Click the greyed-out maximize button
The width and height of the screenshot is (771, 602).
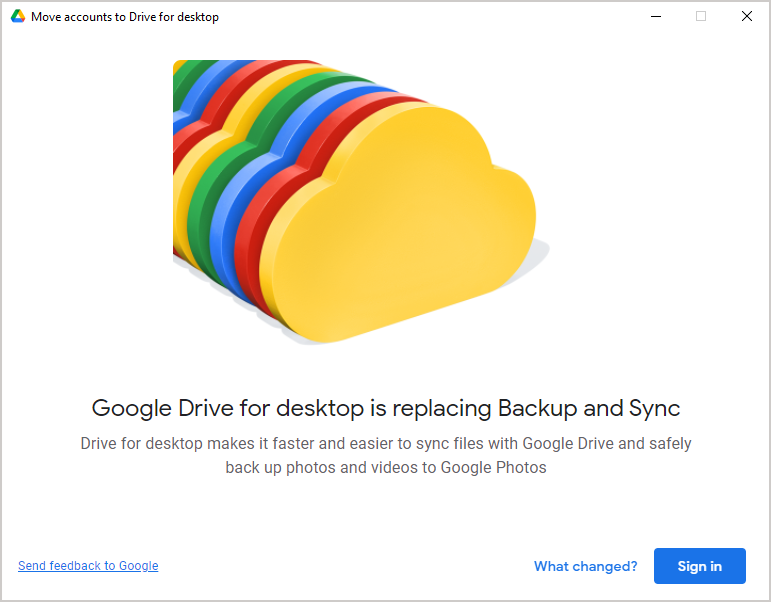tap(701, 17)
